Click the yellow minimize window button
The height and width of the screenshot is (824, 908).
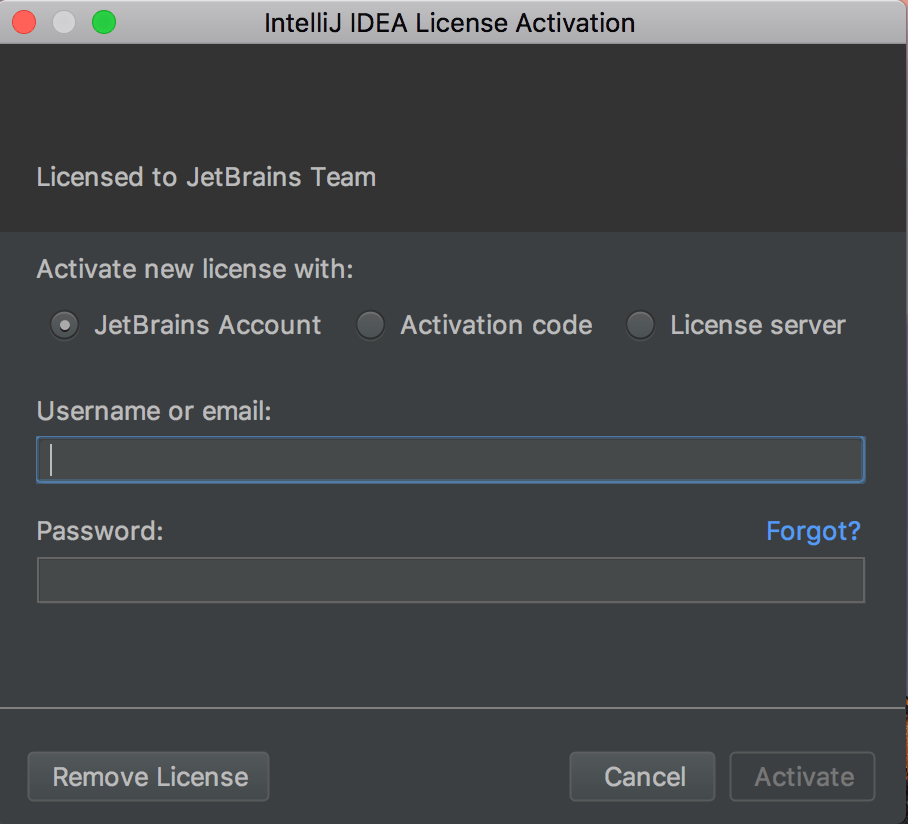click(64, 21)
